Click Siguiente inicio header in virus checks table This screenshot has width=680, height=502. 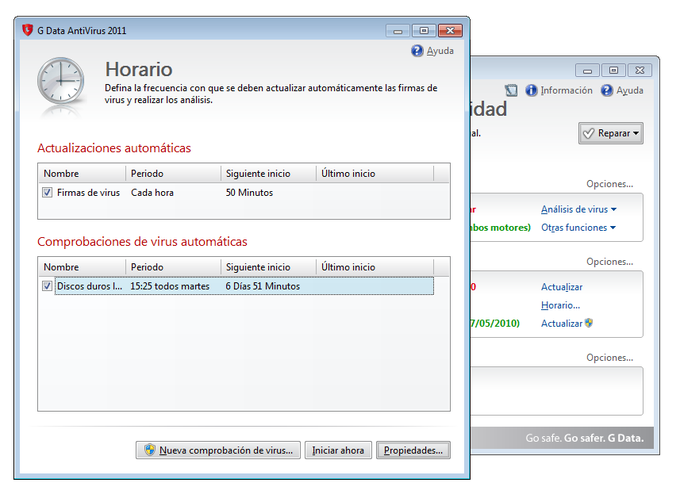point(268,267)
